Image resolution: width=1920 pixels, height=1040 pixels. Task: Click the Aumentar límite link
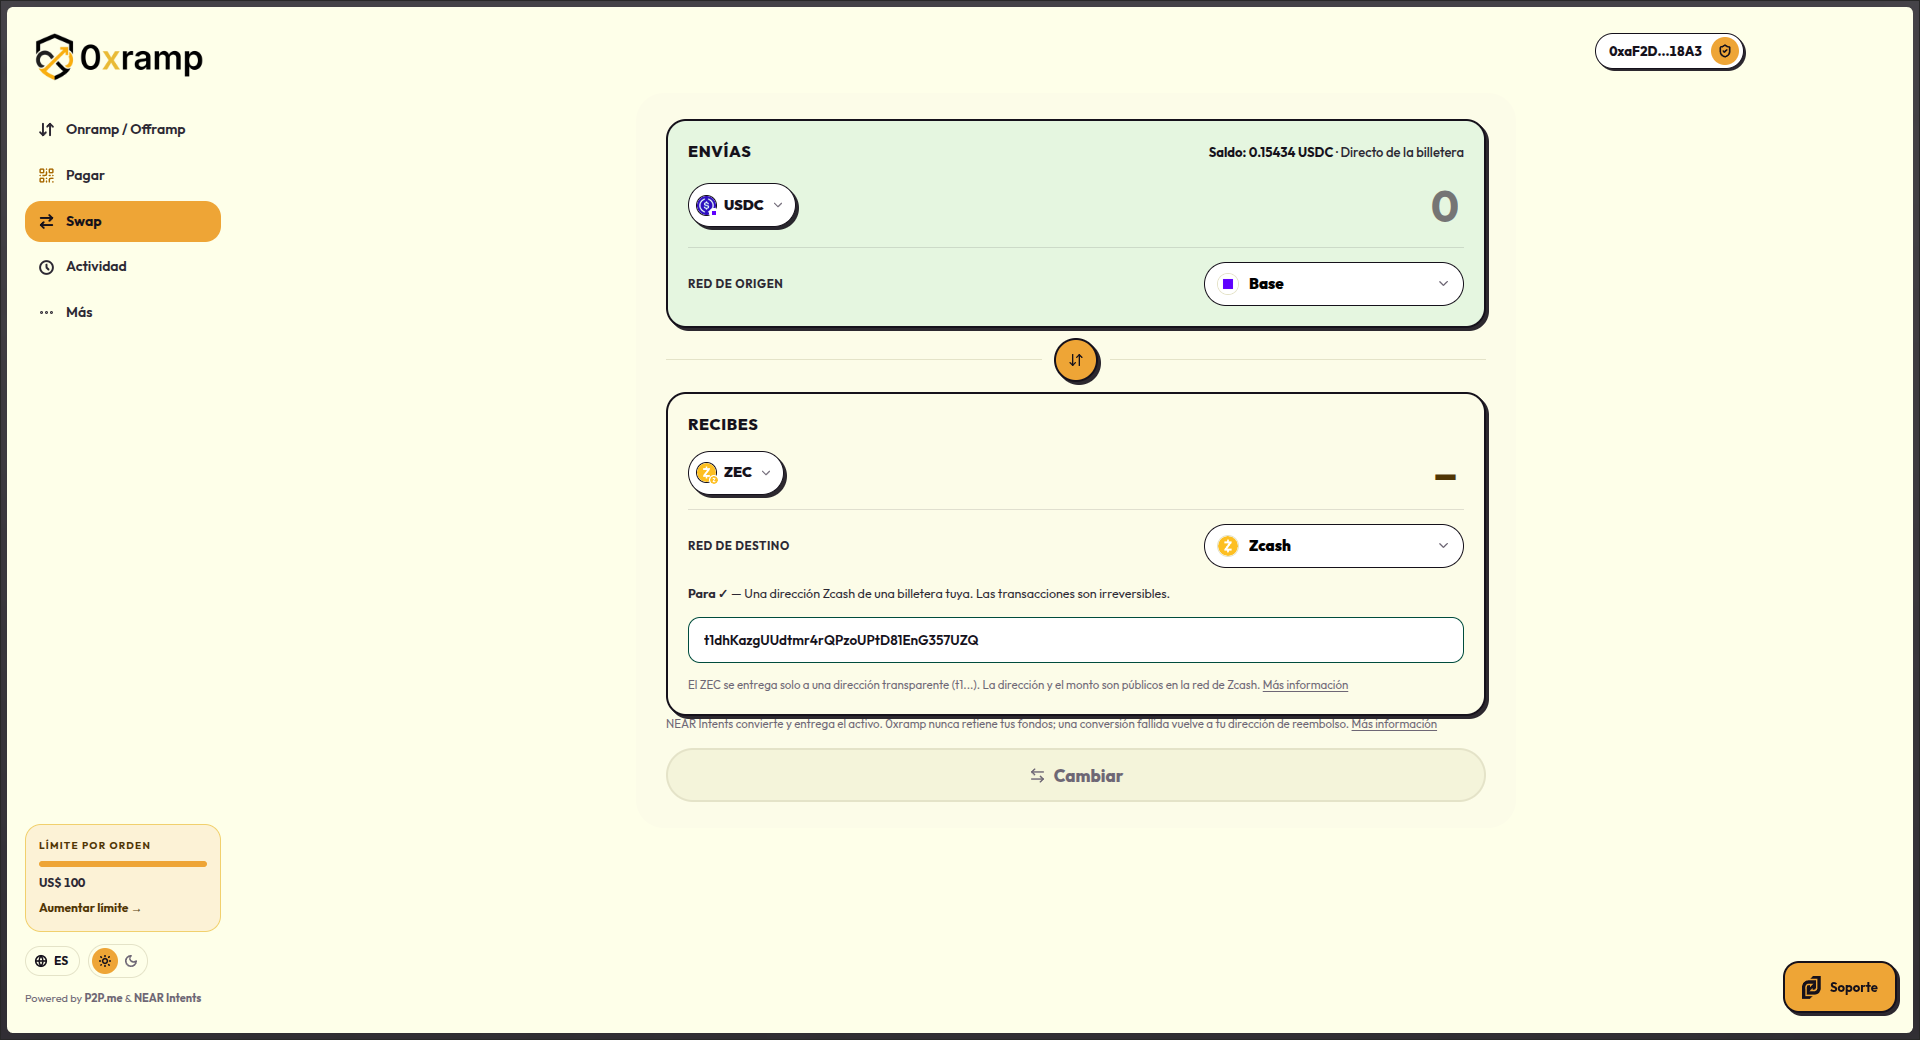click(x=90, y=908)
